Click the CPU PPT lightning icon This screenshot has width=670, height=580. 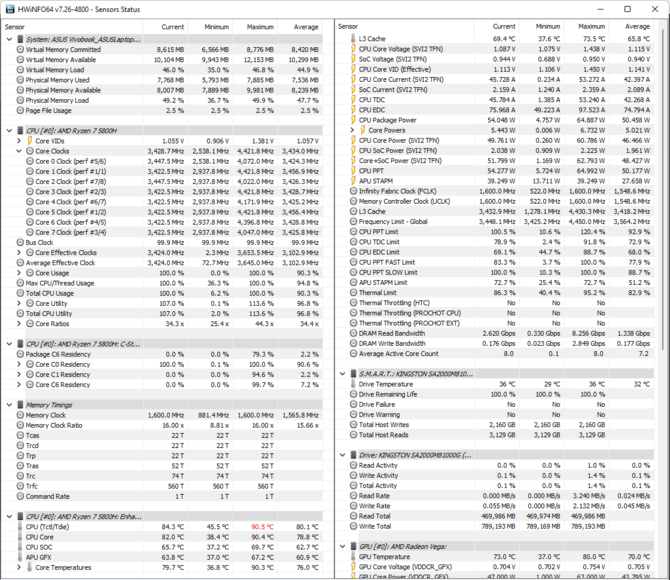click(x=353, y=171)
